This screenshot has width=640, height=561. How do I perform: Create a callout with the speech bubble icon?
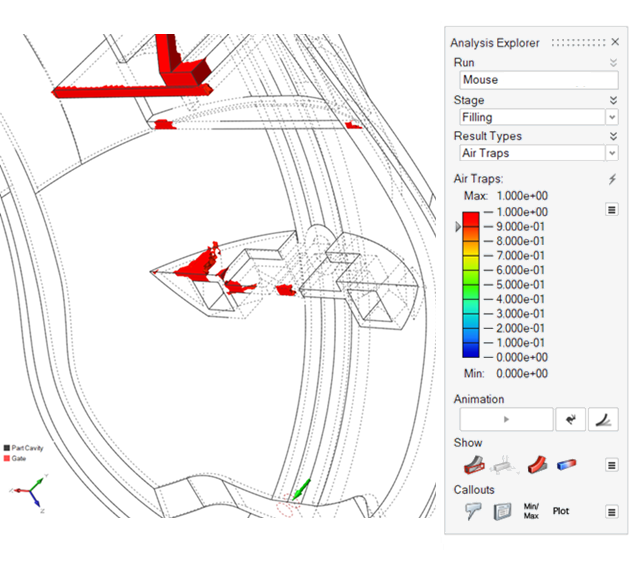click(474, 511)
